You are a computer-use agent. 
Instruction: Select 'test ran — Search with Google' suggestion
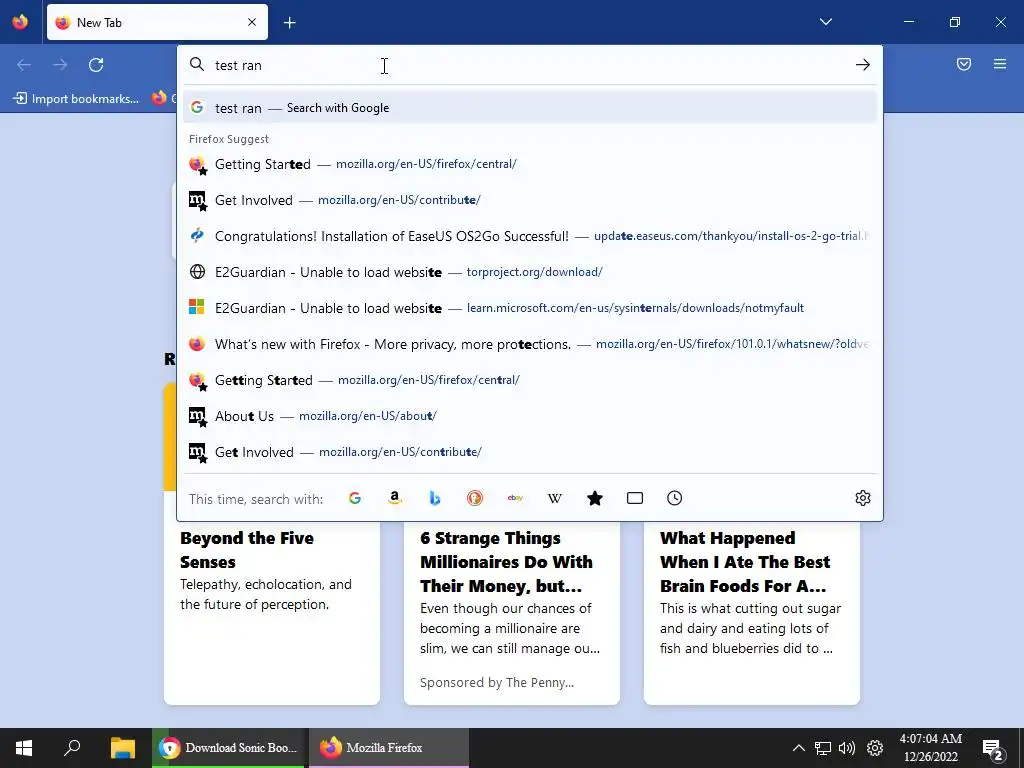tap(530, 108)
